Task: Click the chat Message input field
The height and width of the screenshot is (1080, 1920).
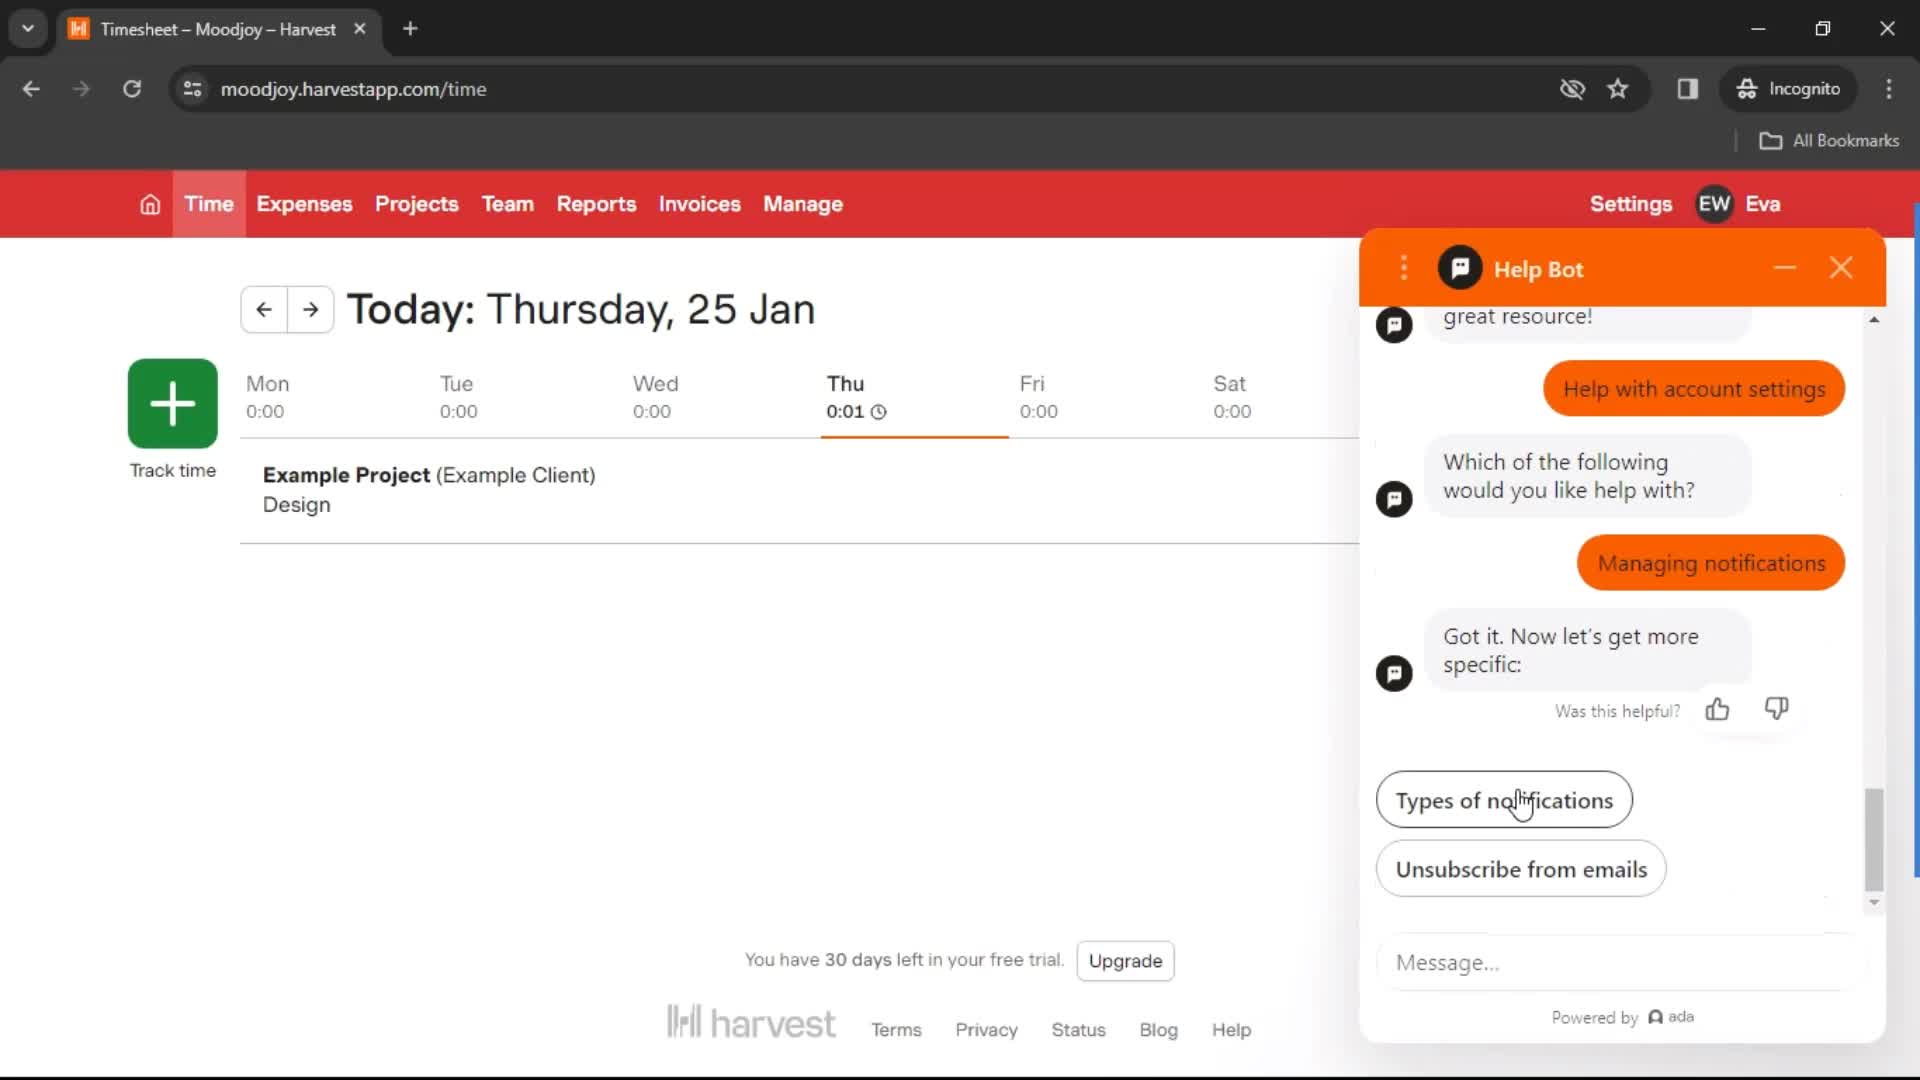Action: click(x=1620, y=962)
